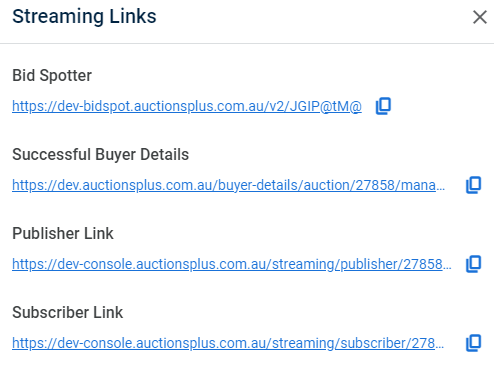Copy the Bid Spotter link to clipboard
This screenshot has width=494, height=373.
[x=383, y=106]
